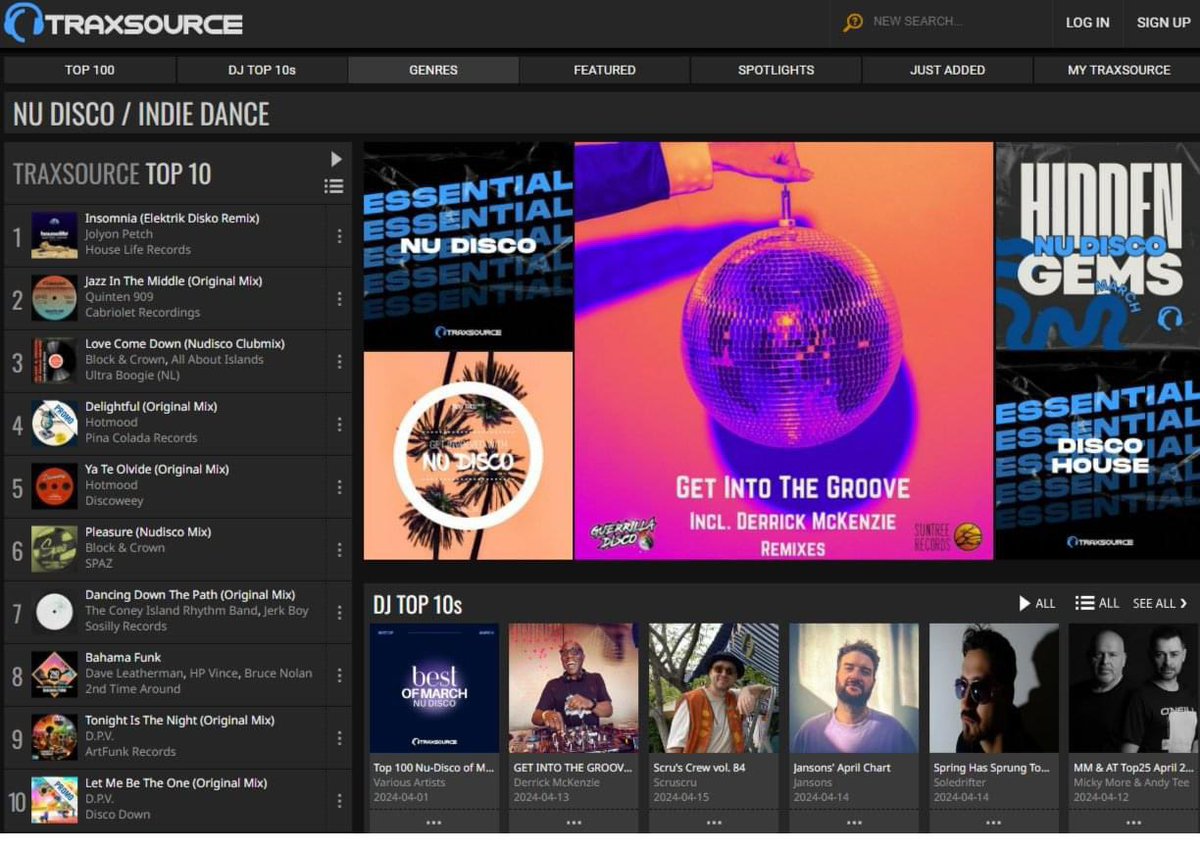Open label 2nd Time Around
Screen dimensions: 1200x853
(133, 689)
